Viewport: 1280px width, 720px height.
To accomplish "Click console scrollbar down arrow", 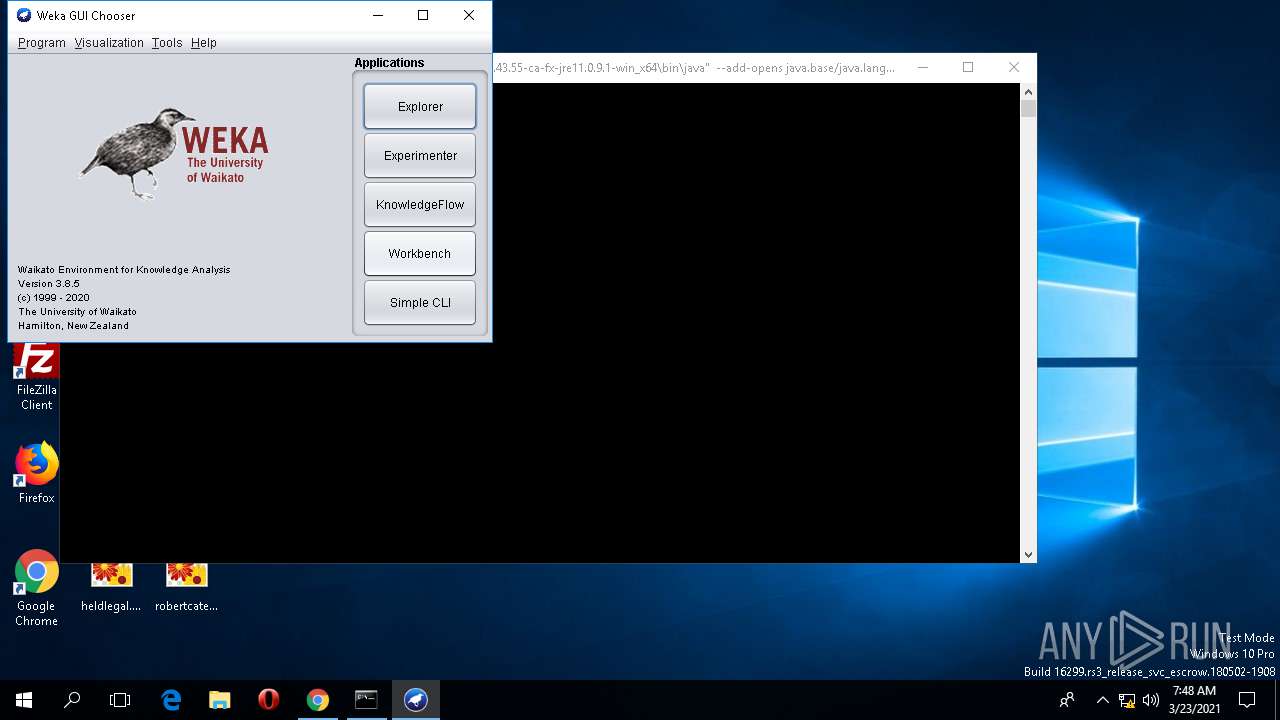I will 1028,554.
